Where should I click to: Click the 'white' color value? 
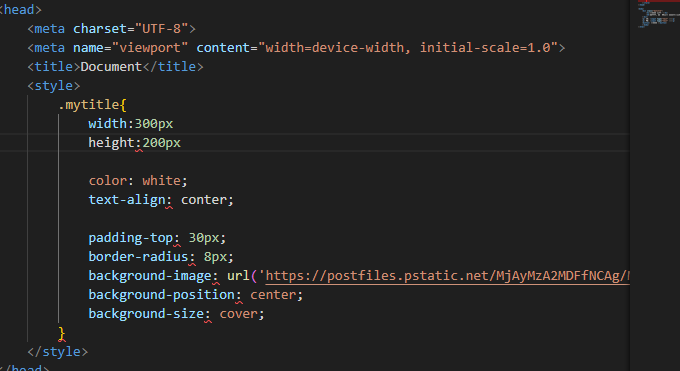coord(161,181)
